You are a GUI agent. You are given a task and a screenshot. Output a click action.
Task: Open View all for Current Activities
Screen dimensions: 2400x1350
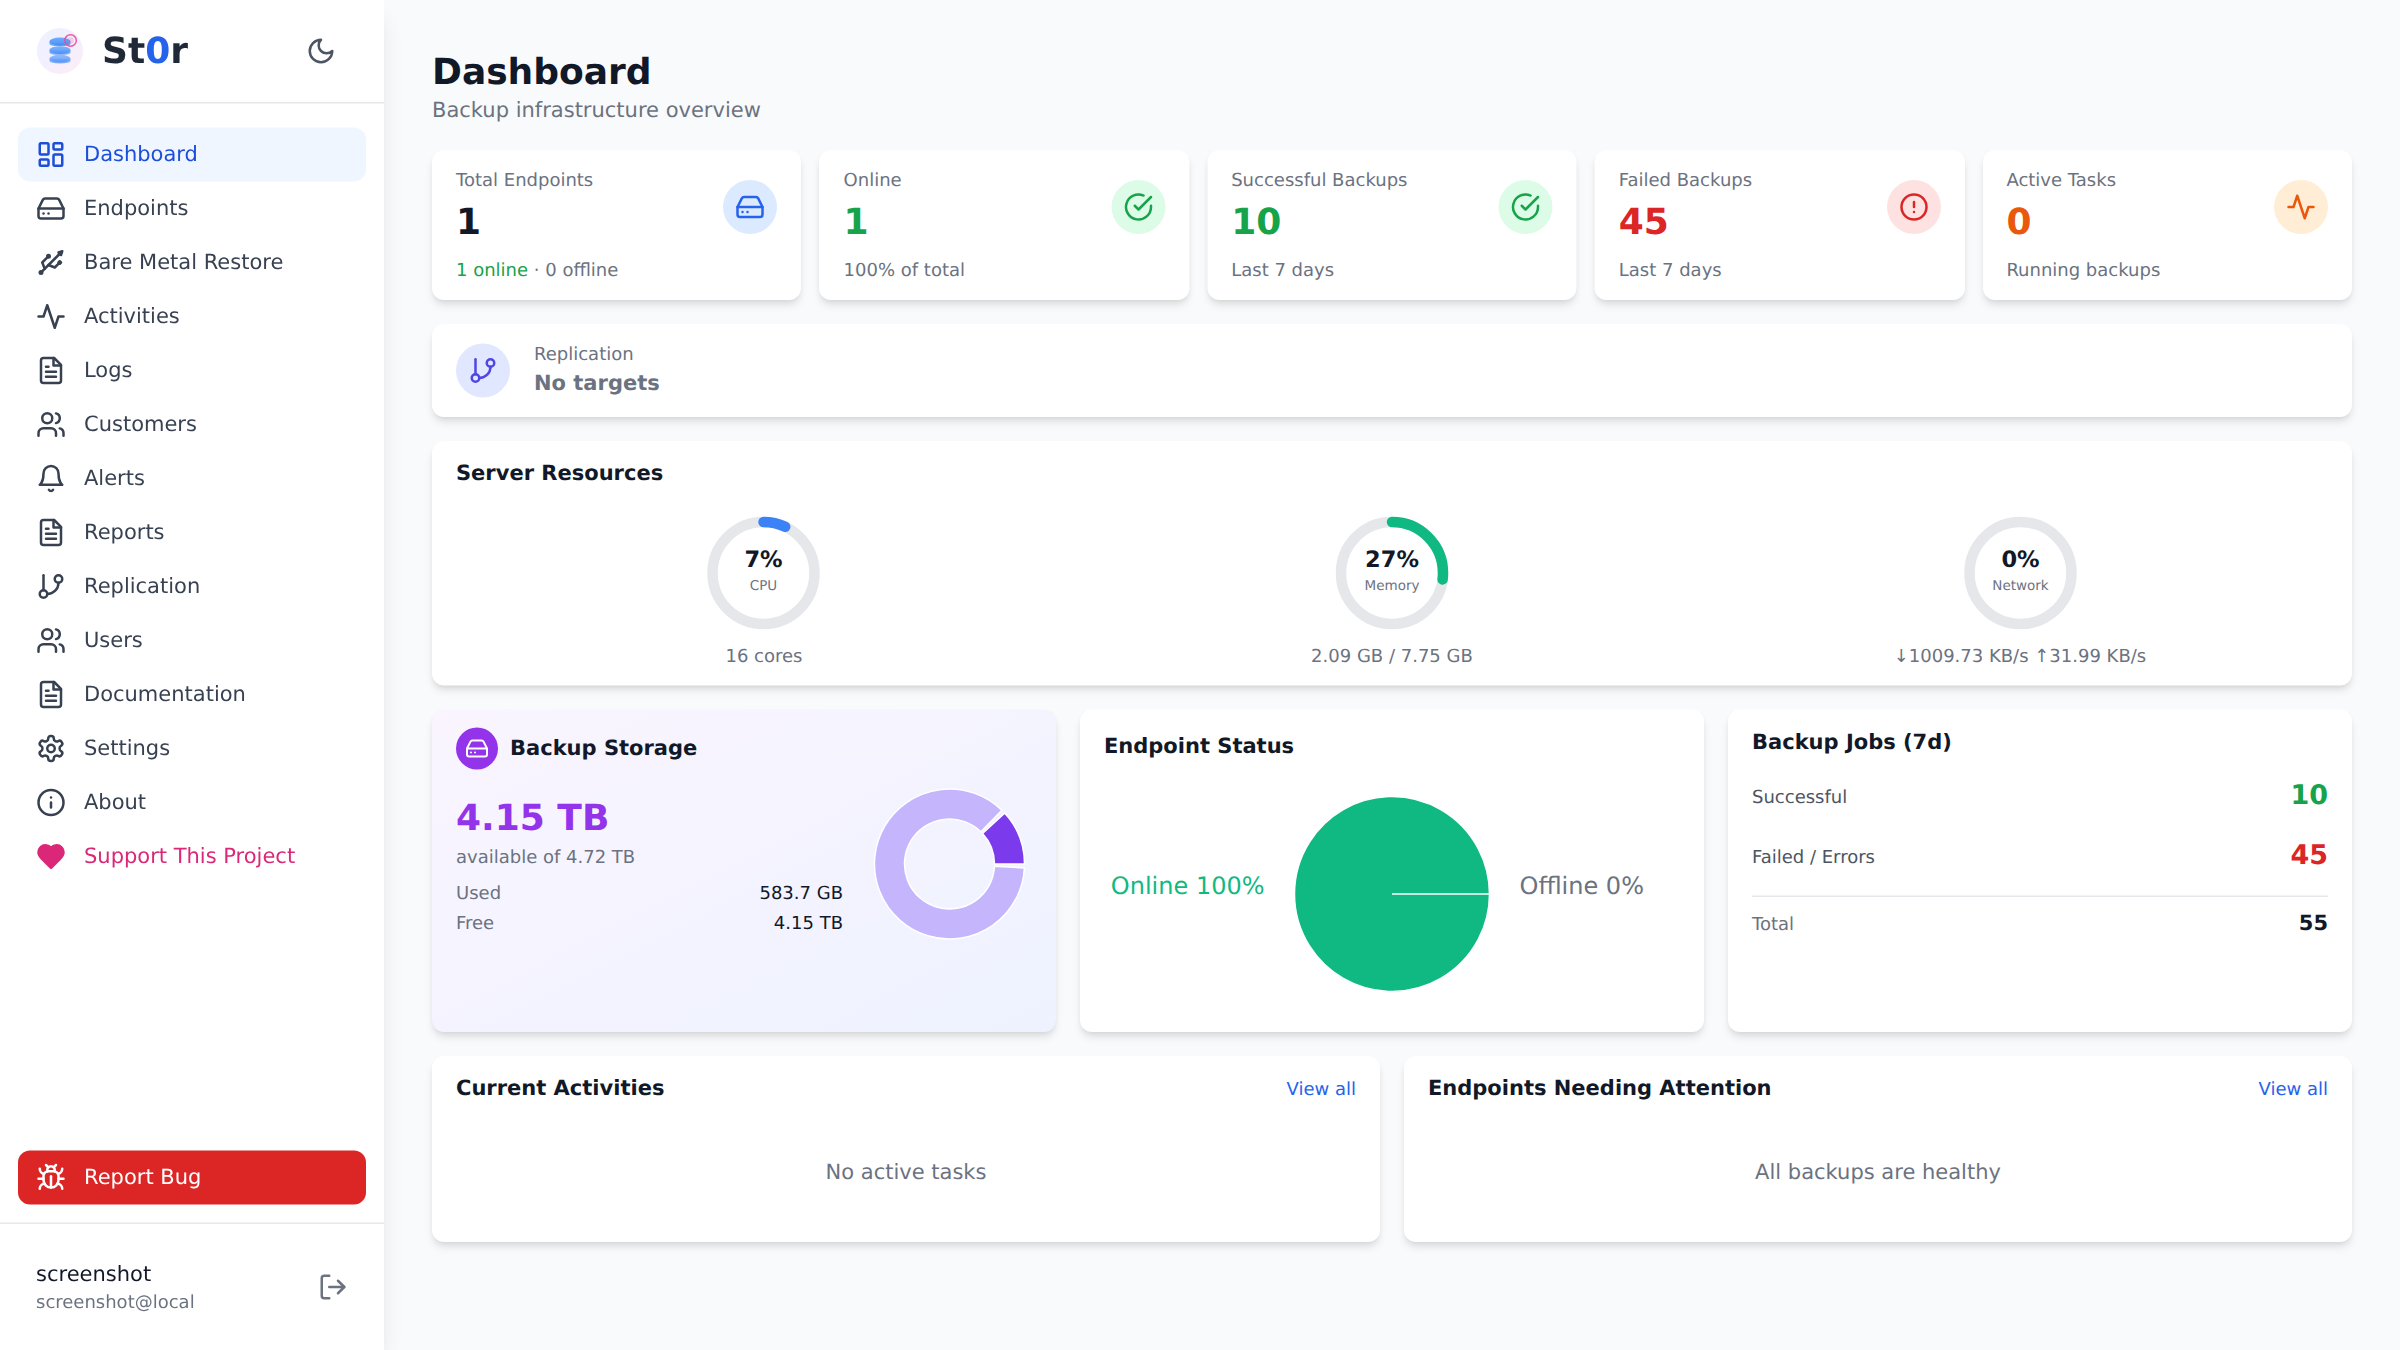click(x=1320, y=1088)
